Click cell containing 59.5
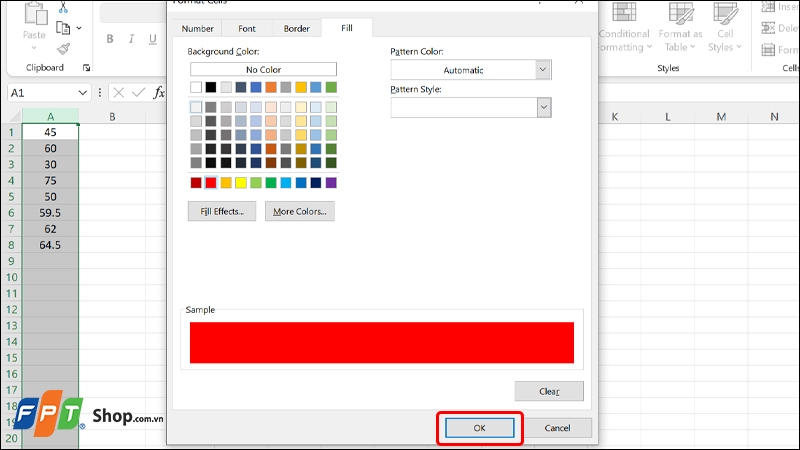This screenshot has width=800, height=450. (x=51, y=213)
